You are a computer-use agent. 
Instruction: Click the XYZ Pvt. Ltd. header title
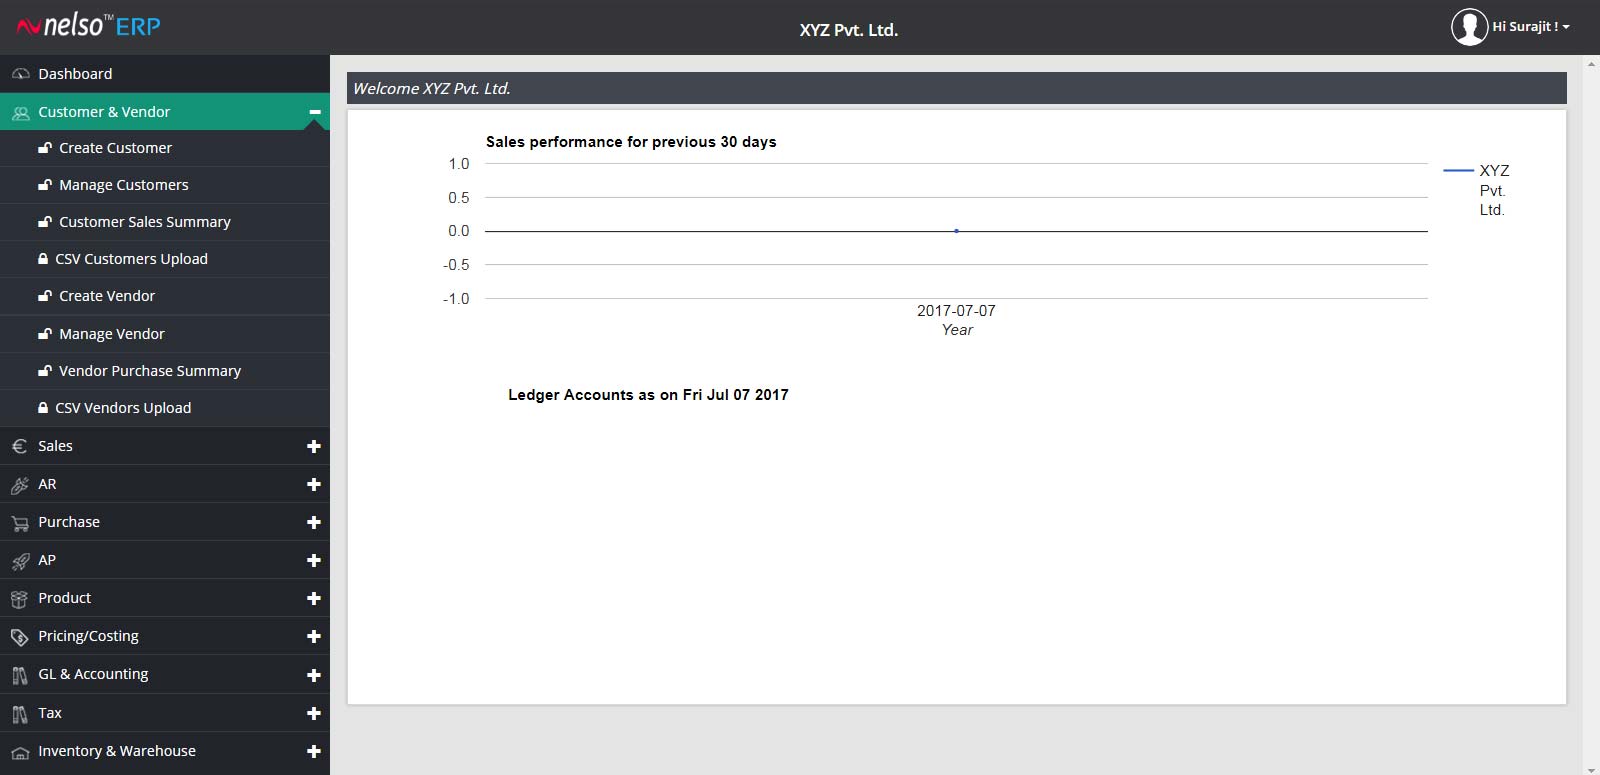(x=848, y=30)
